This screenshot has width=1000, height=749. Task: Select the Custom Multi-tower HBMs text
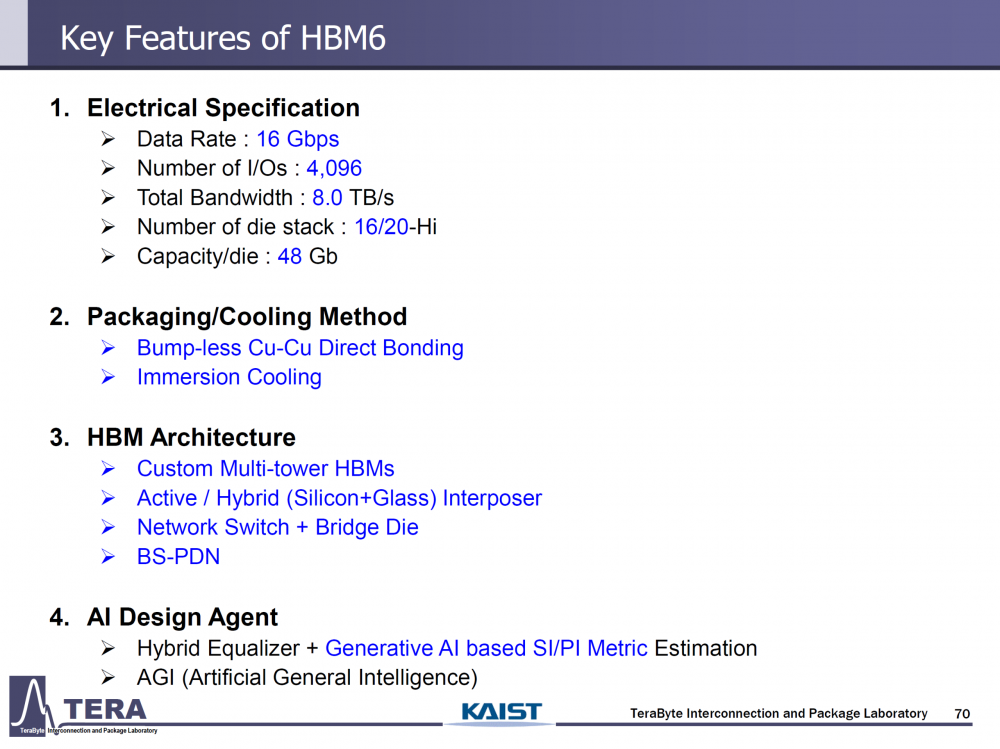(x=265, y=468)
